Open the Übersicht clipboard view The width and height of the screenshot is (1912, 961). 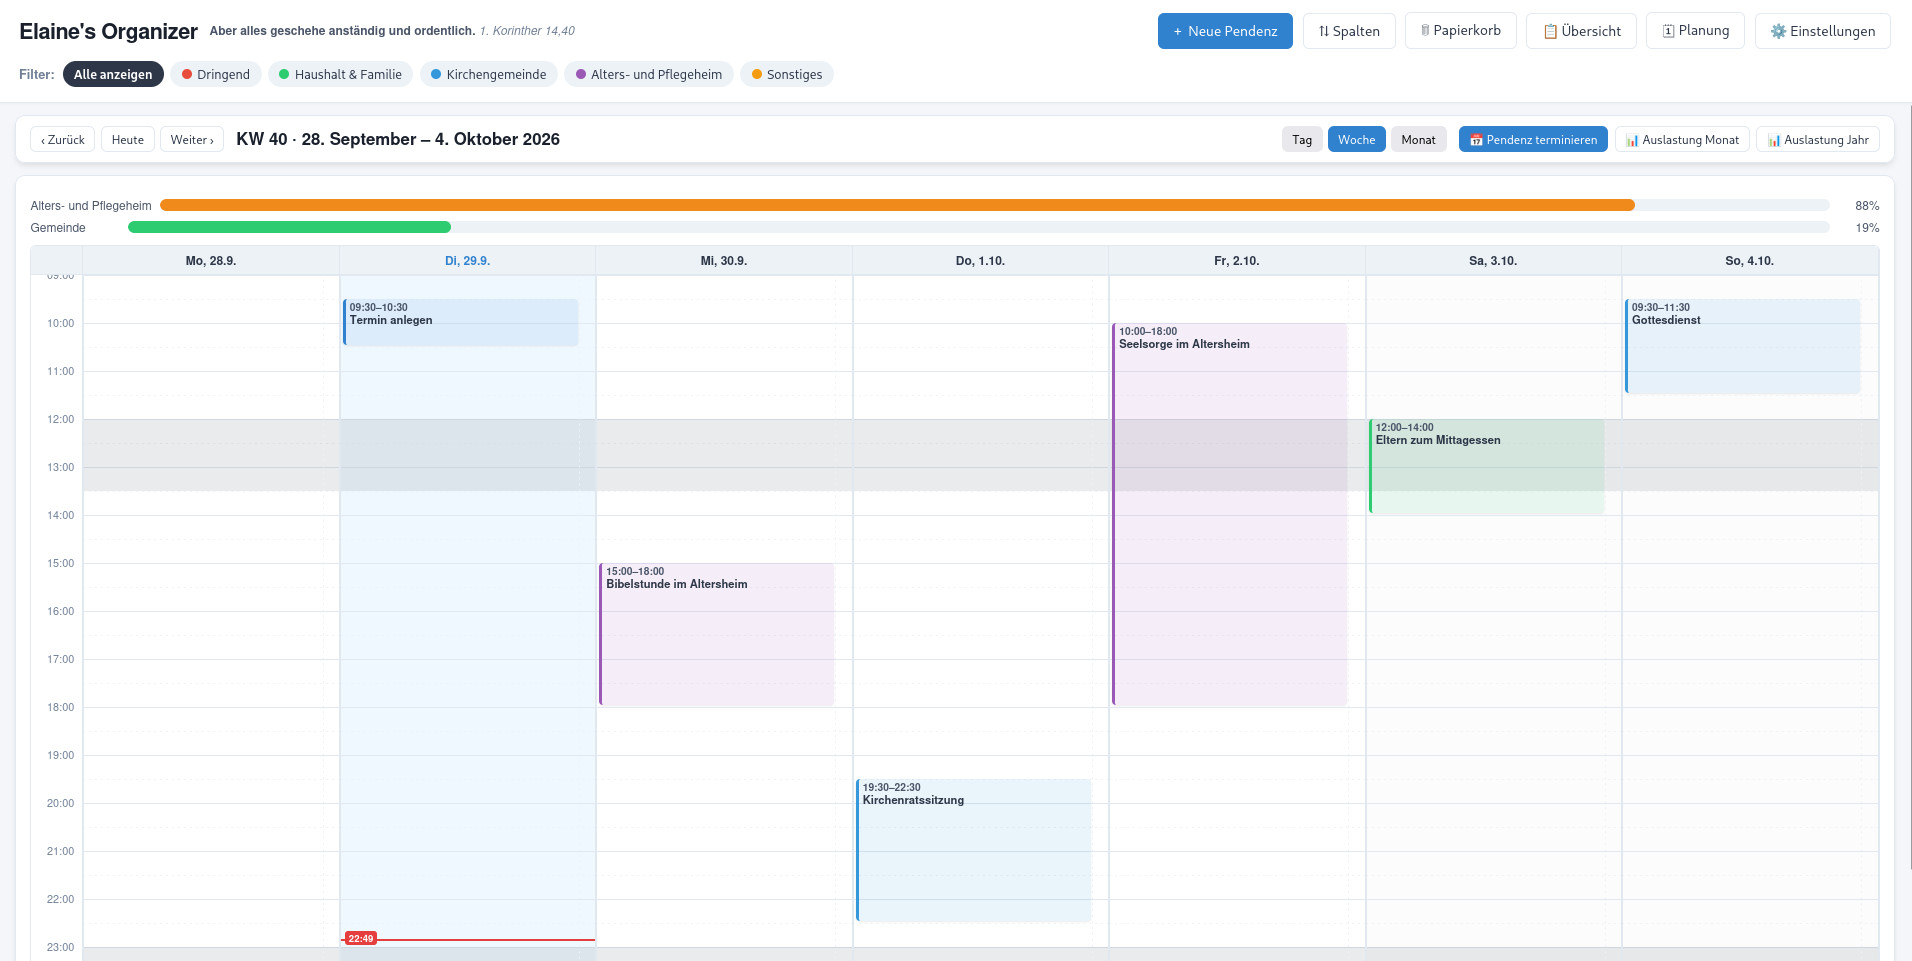tap(1581, 31)
